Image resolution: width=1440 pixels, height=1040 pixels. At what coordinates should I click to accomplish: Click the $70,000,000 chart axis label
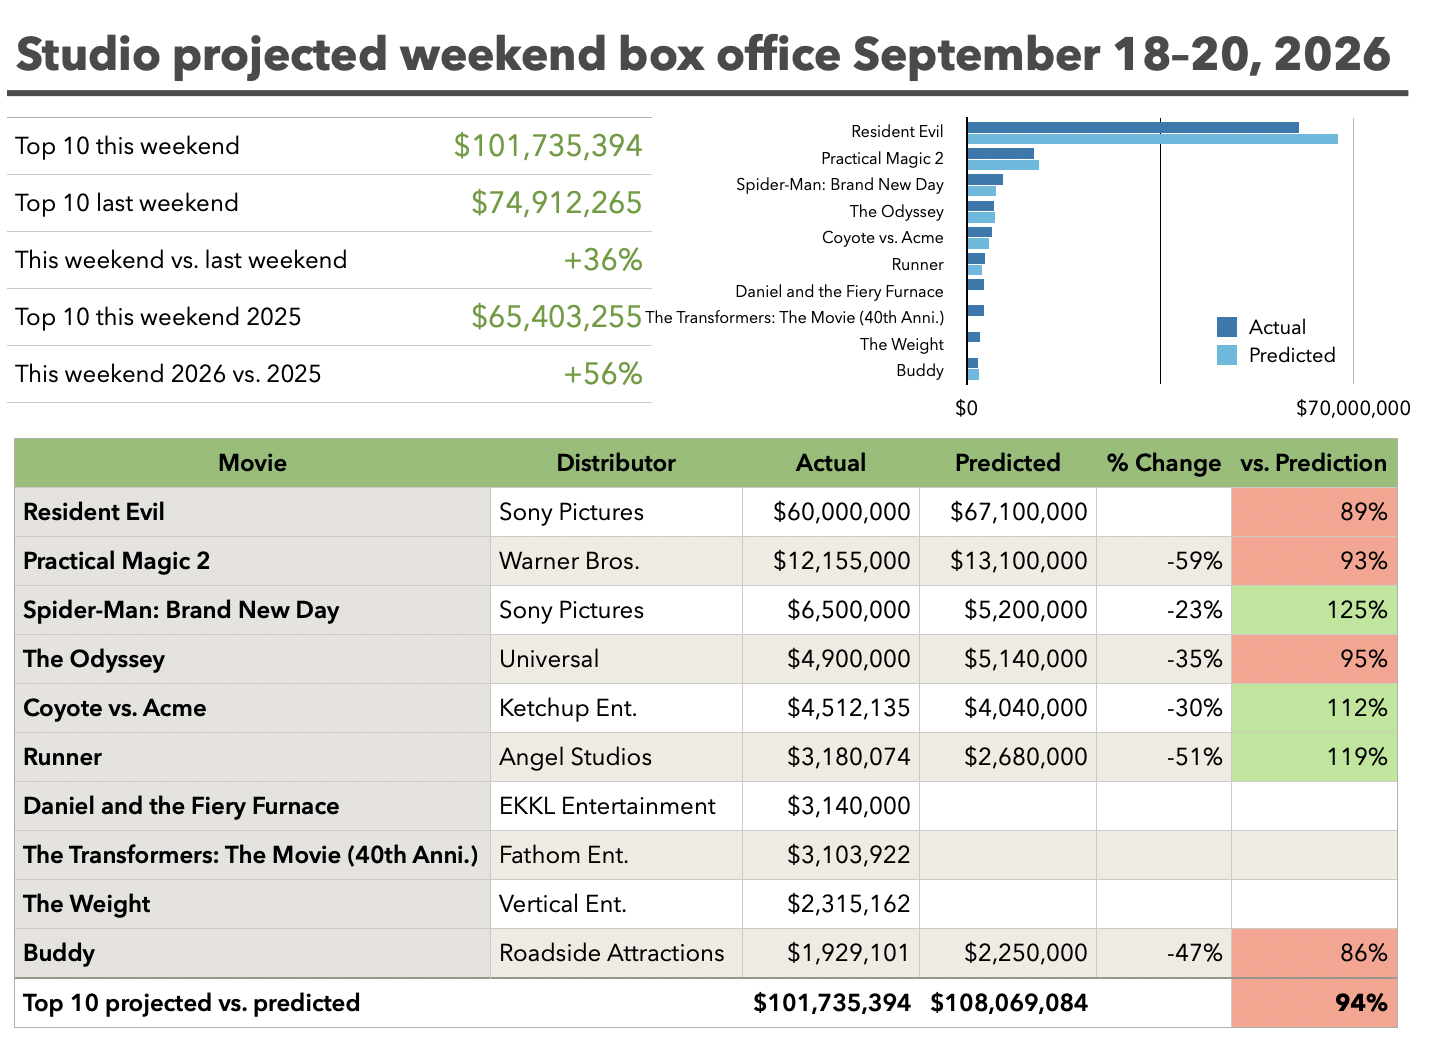coord(1353,408)
